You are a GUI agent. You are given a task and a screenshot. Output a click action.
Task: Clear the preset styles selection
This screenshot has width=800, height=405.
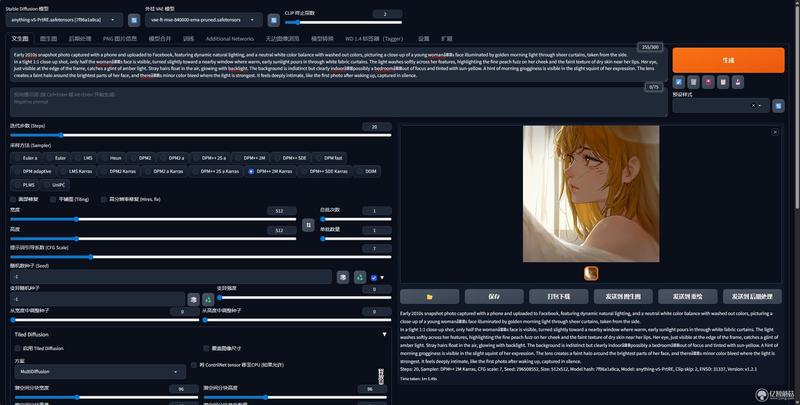coord(753,106)
